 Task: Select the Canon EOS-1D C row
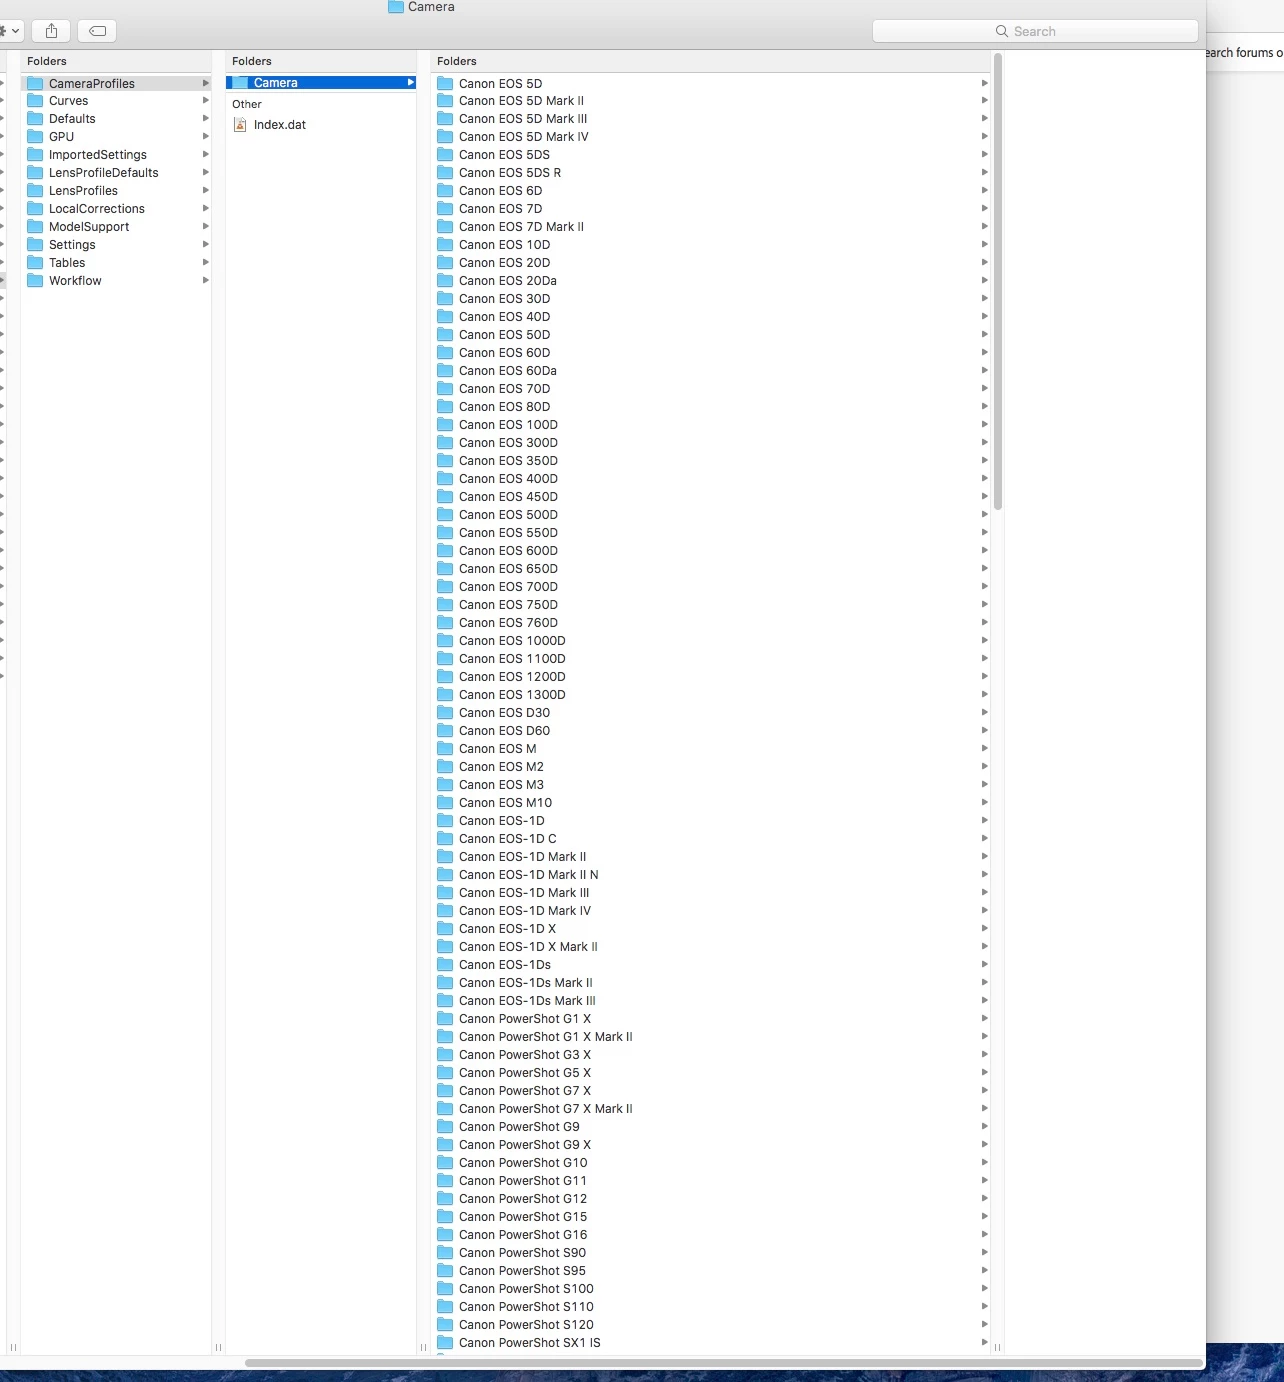click(712, 838)
